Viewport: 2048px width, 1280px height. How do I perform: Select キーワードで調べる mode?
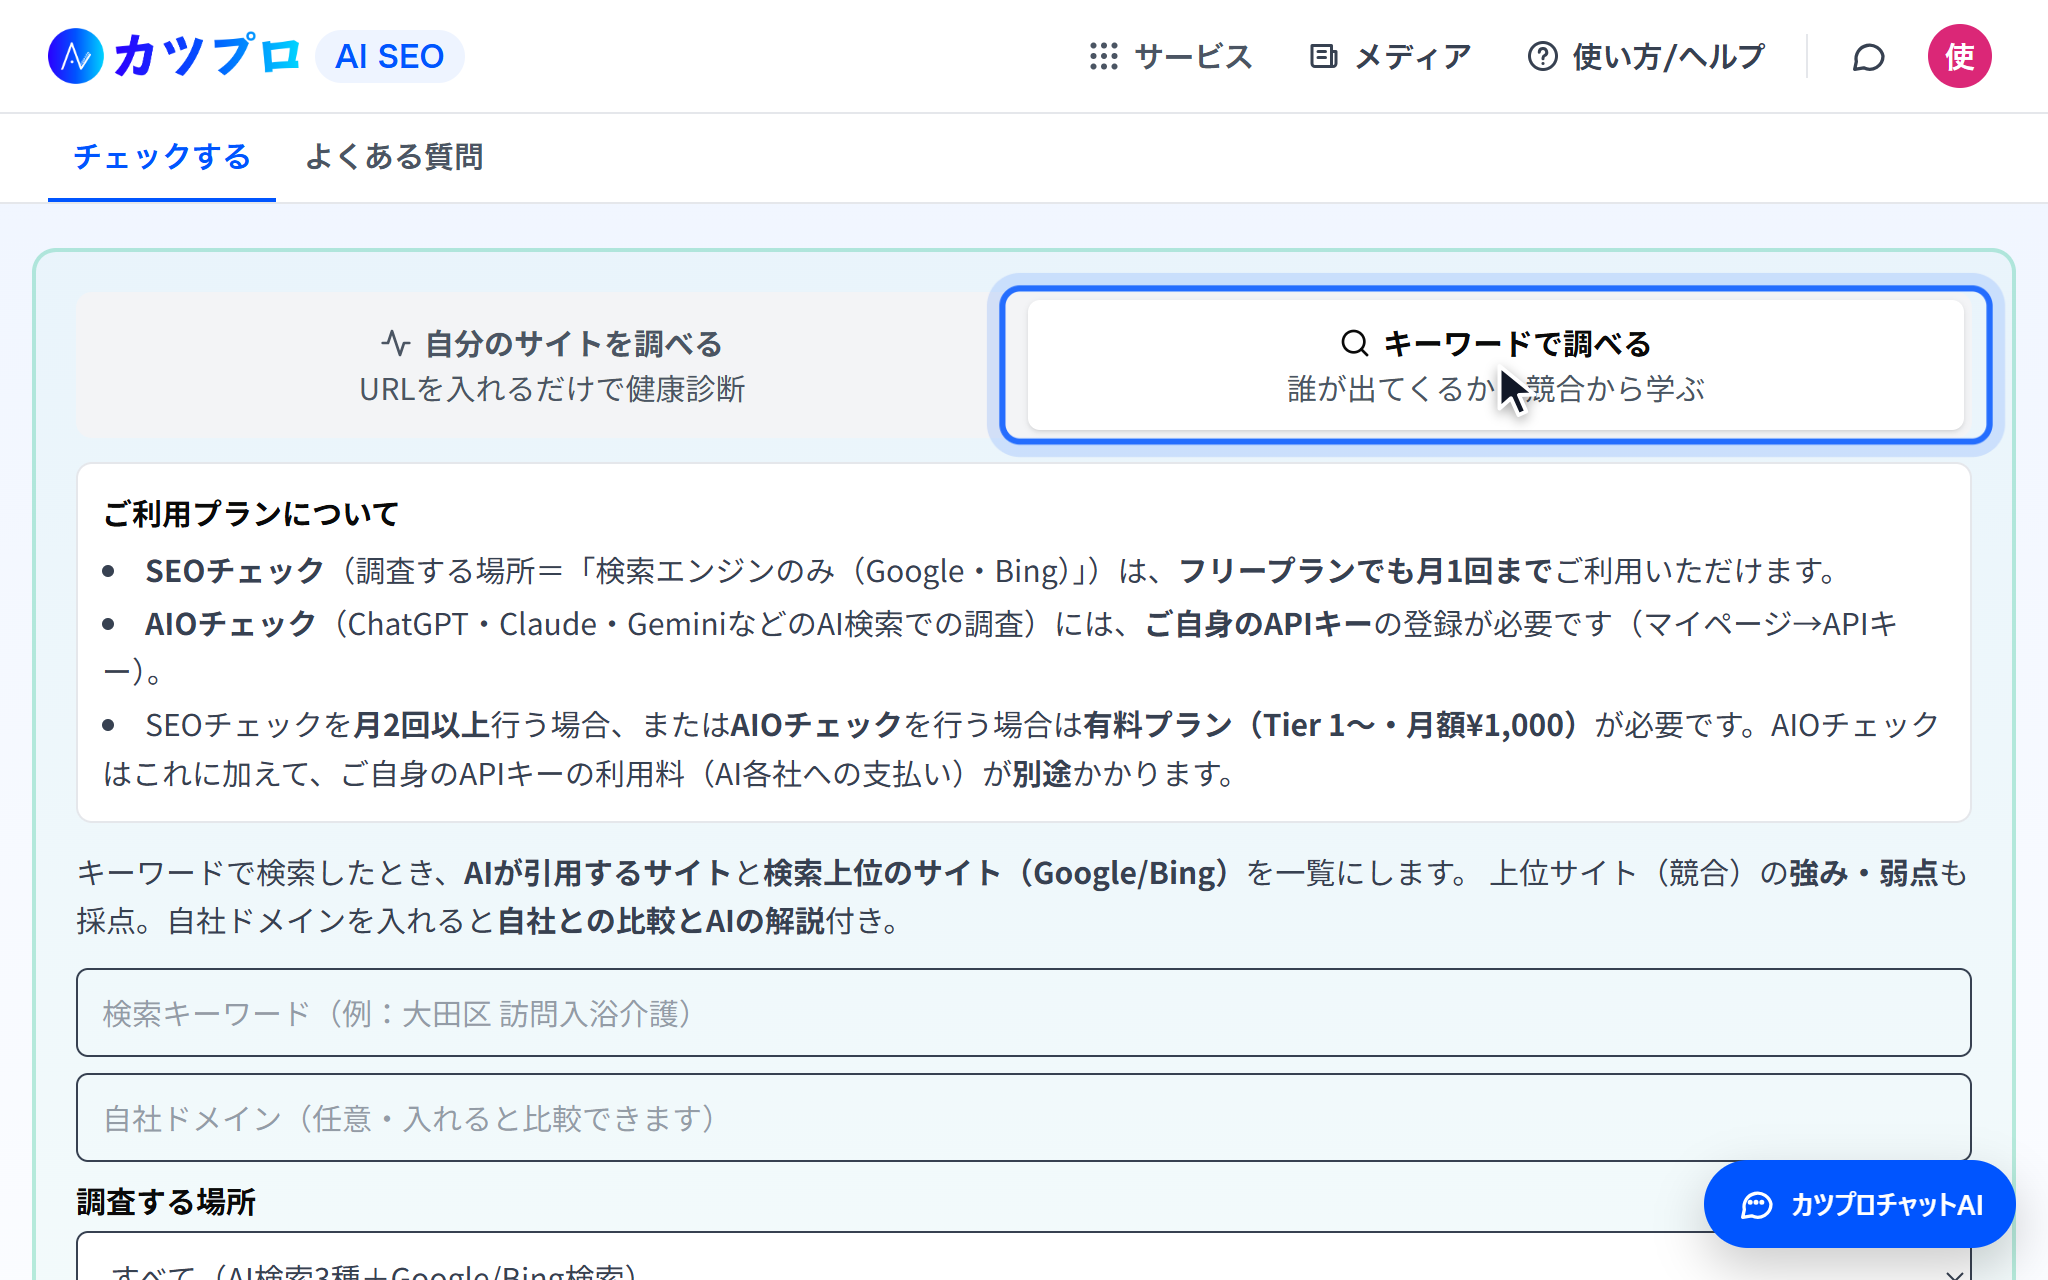[1495, 365]
